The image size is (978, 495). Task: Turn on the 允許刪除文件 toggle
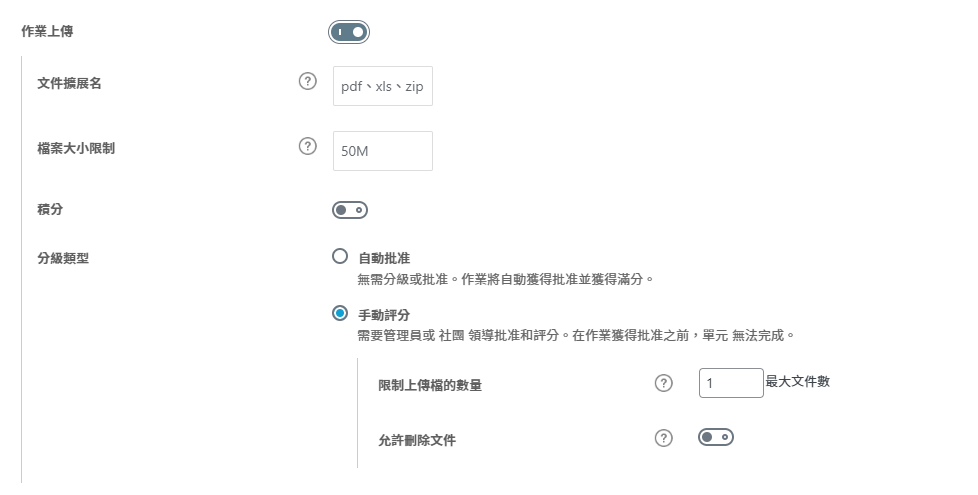point(716,437)
